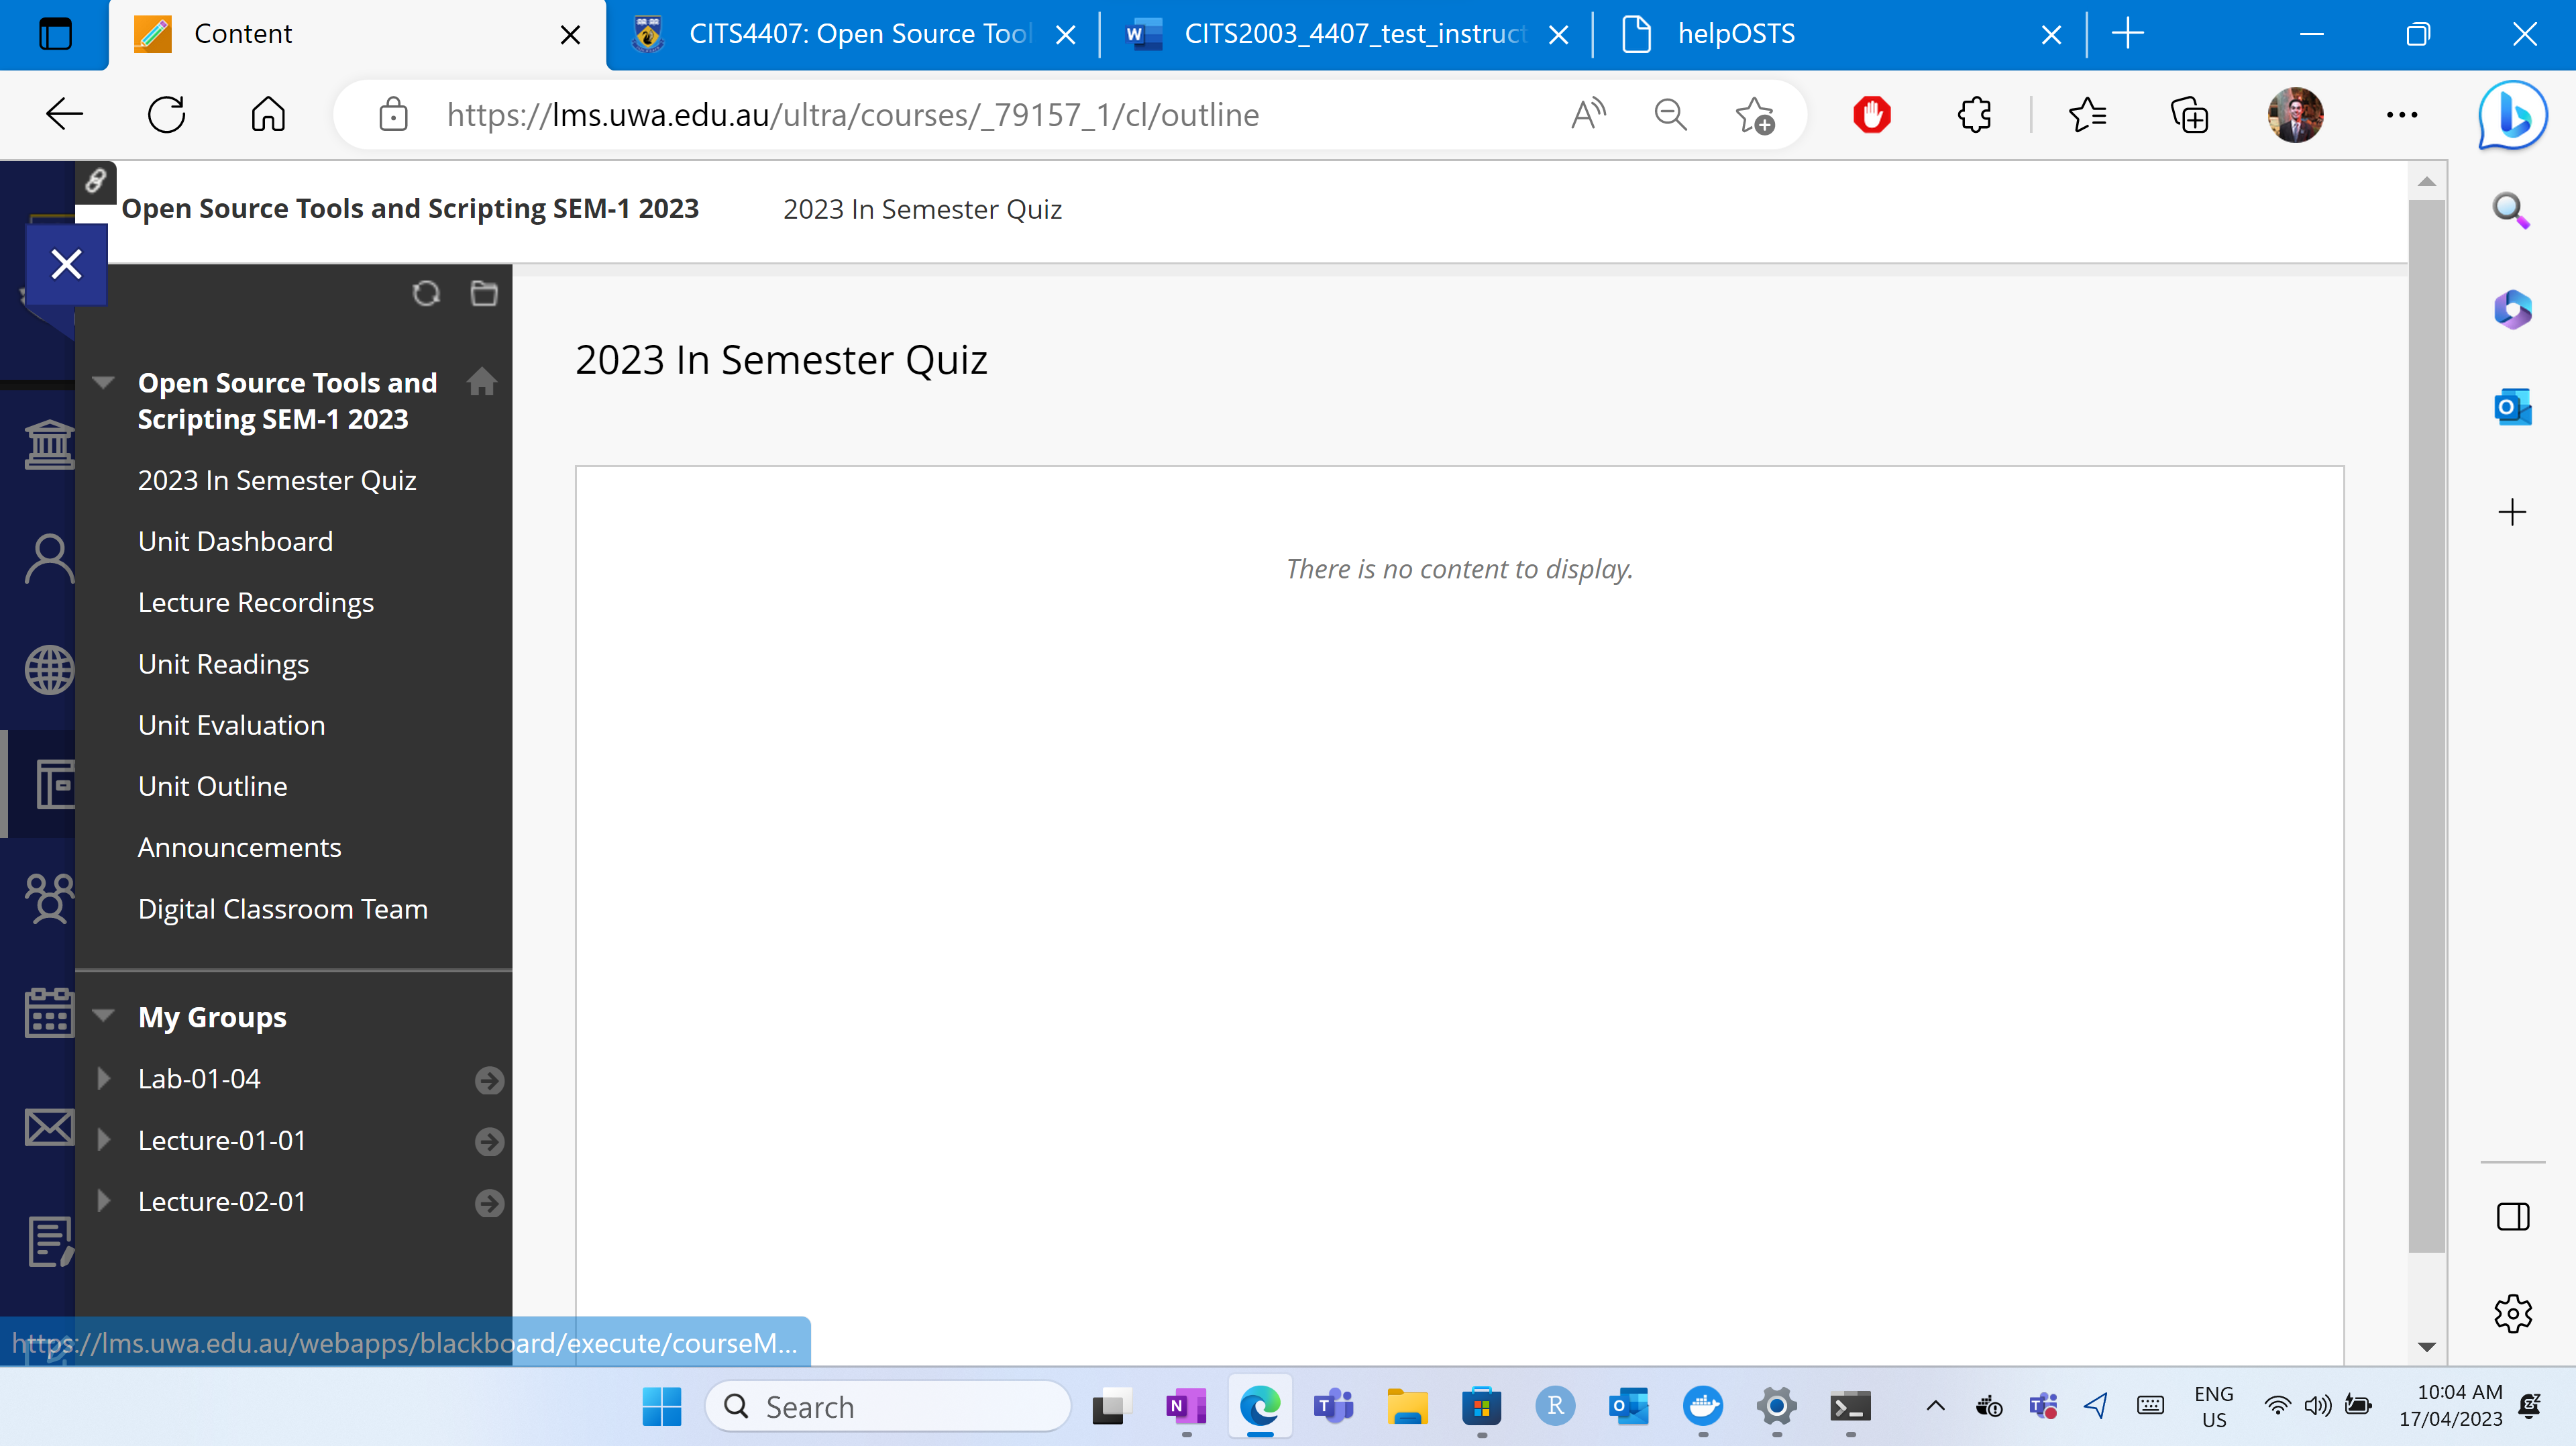Screen dimensions: 2576x1446
Task: Close the course panel with X button
Action: (x=66, y=265)
